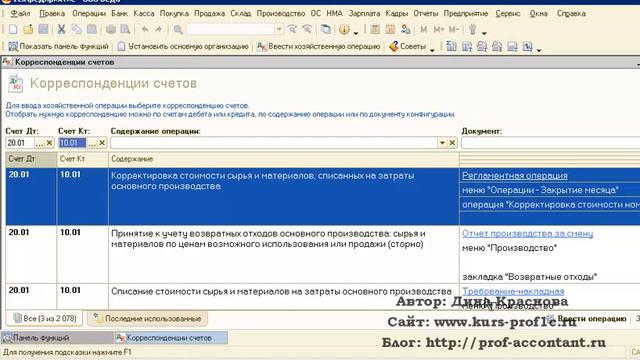
Task: Open Счет Дт account selection ellipsis
Action: point(39,143)
